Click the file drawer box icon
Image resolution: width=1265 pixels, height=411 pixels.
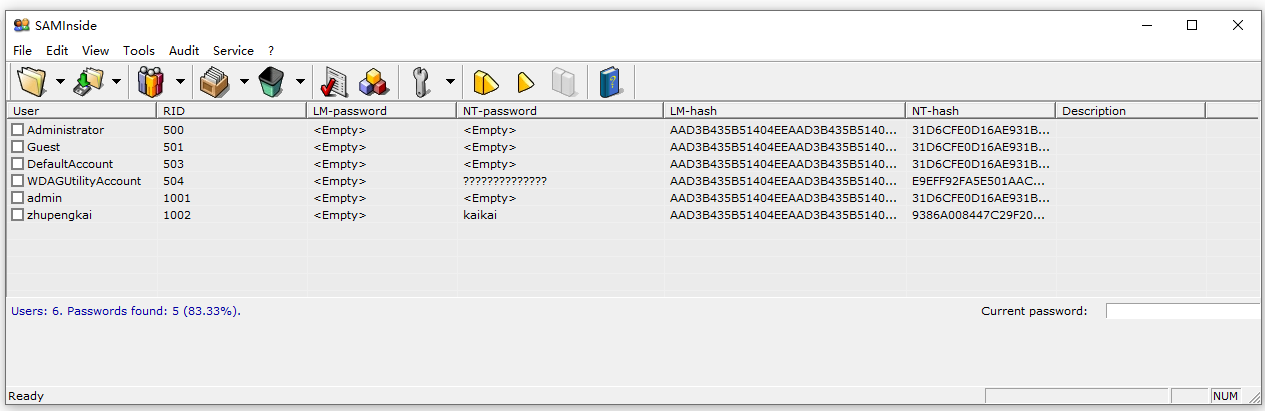point(215,81)
